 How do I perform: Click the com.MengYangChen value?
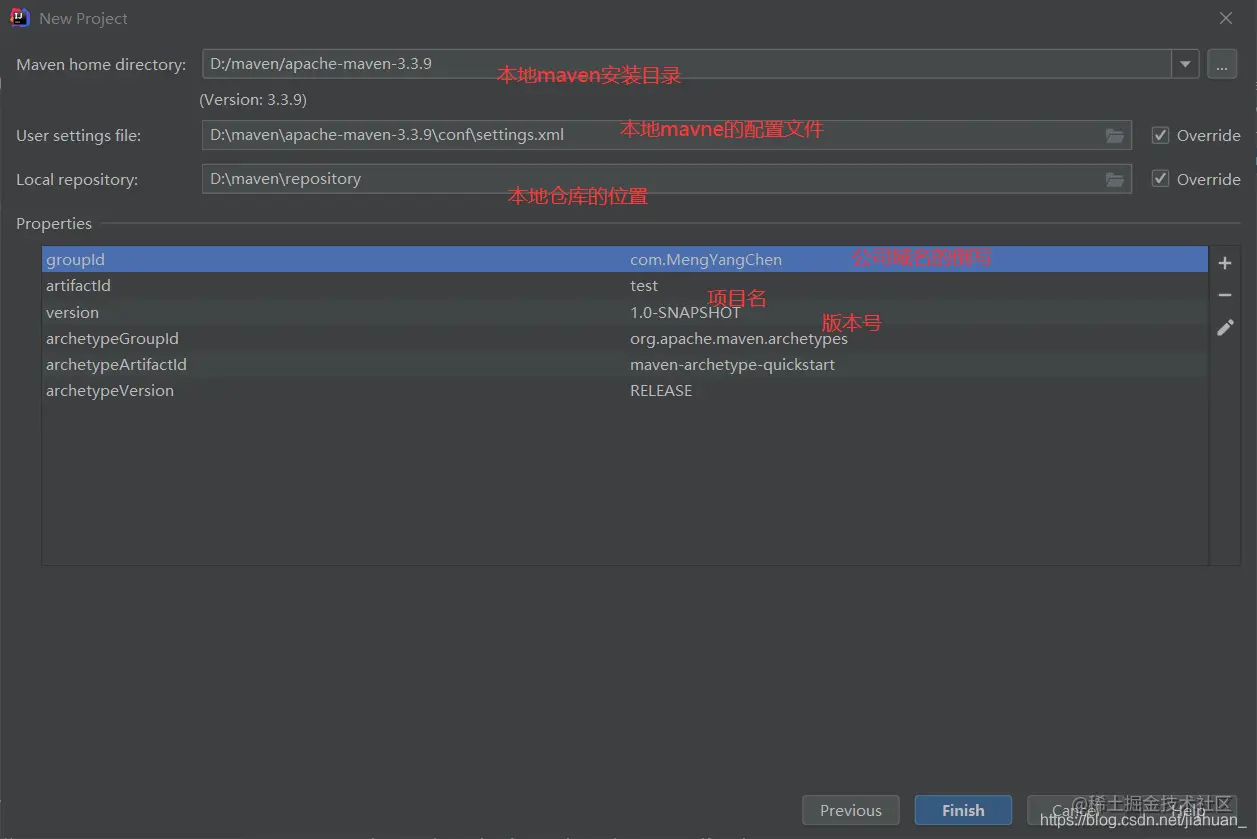[x=706, y=259]
